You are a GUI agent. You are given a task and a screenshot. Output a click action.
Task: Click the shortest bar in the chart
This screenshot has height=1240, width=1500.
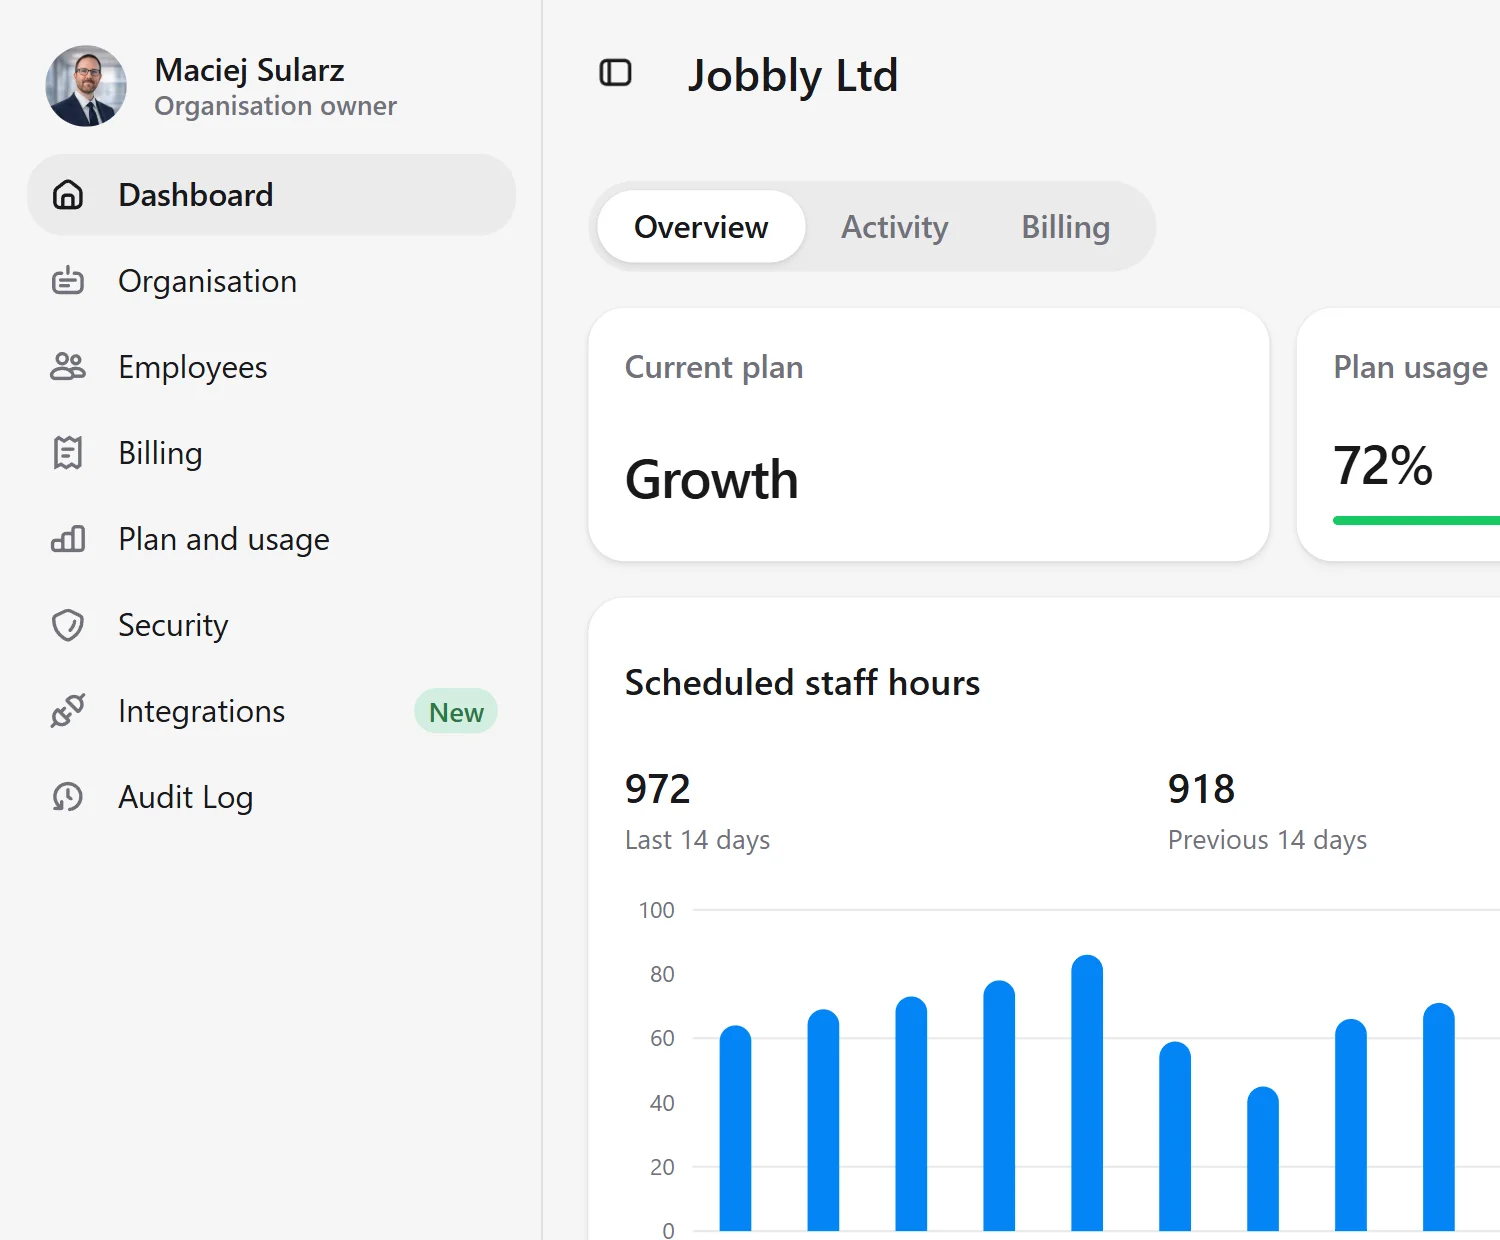coord(1263,1159)
